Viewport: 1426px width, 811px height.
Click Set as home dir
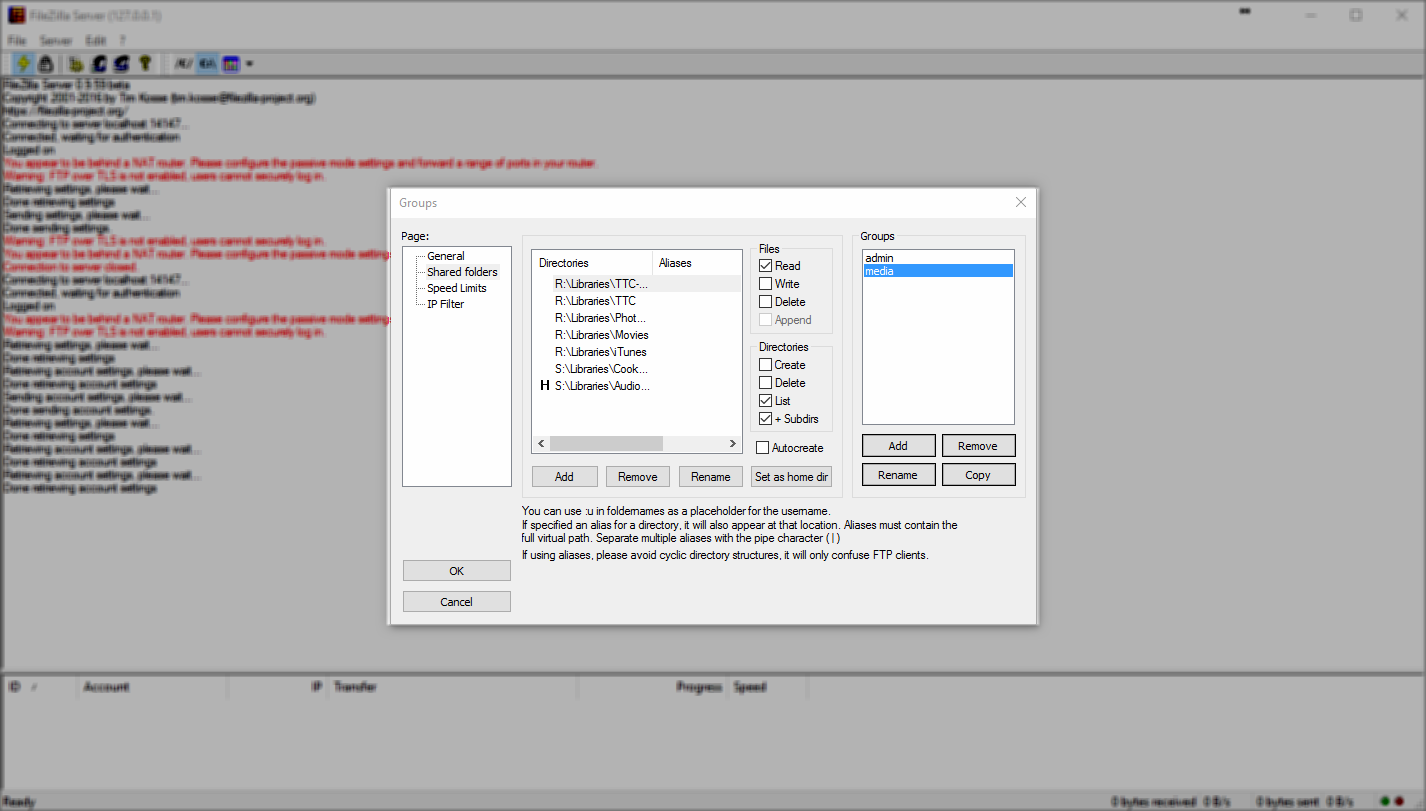click(792, 477)
